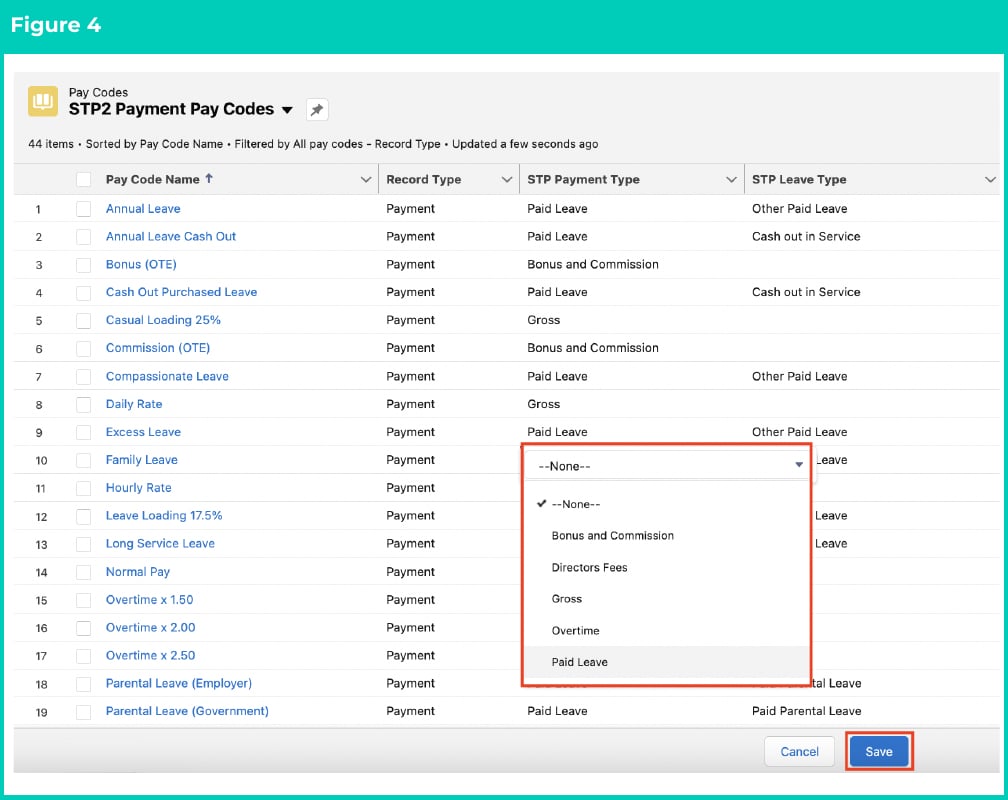This screenshot has height=800, width=1008.
Task: Open the Leave Loading 17.5% link
Action: pos(164,516)
